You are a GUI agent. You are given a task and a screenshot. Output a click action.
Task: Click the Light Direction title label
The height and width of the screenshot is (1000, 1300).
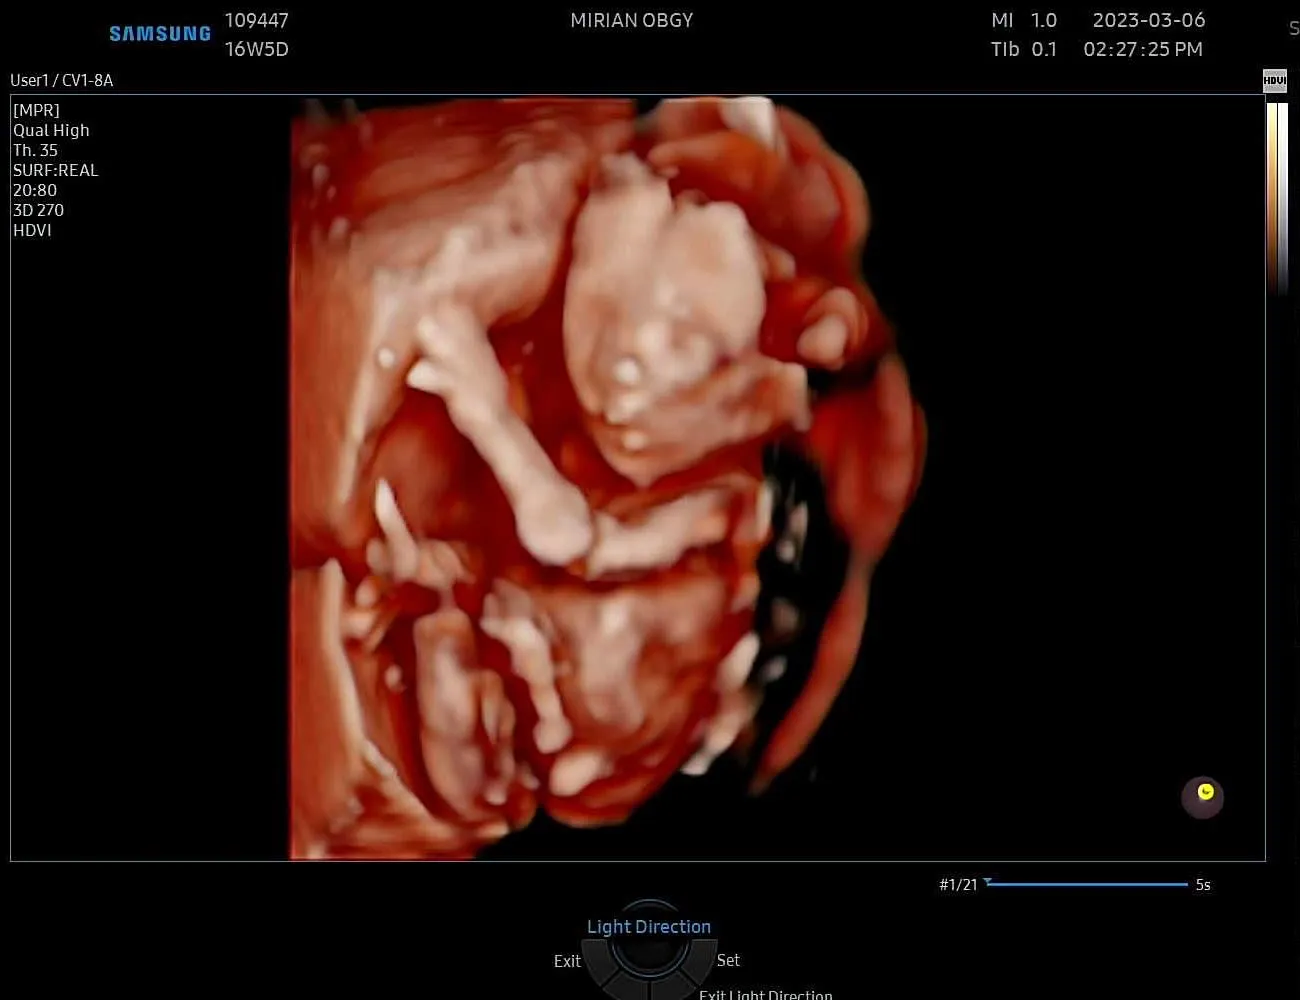pyautogui.click(x=649, y=927)
